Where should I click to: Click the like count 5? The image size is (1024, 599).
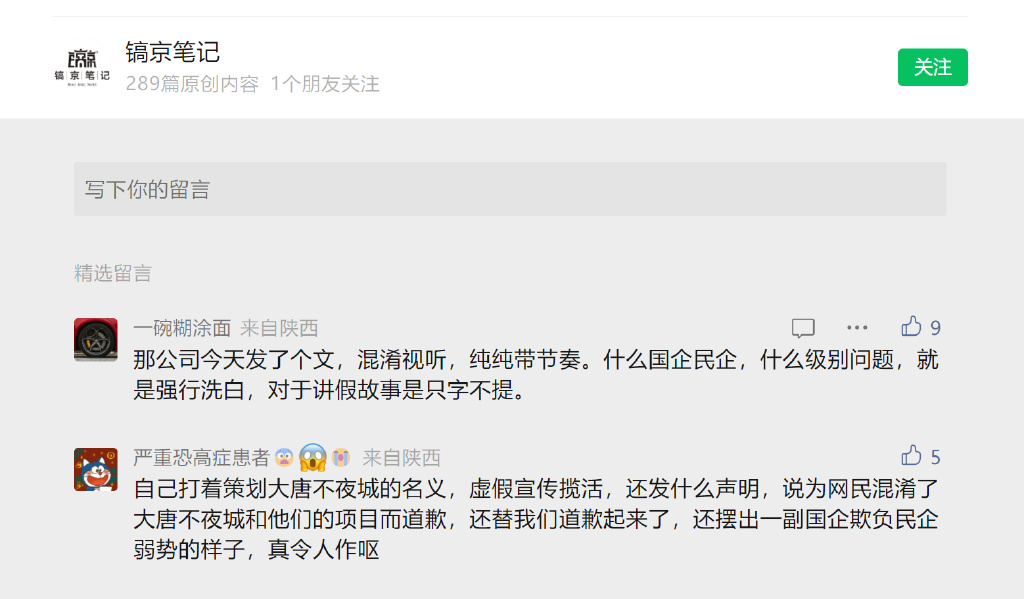click(935, 457)
